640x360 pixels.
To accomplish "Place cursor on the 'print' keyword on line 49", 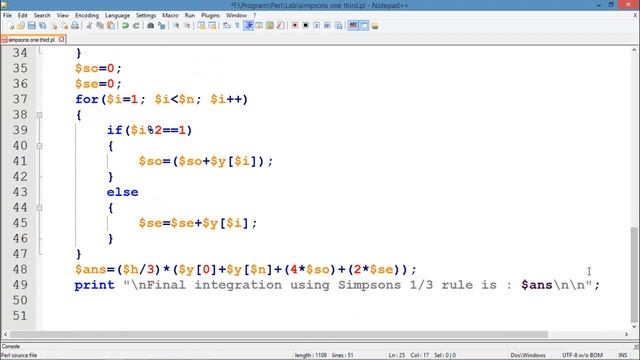I will (x=94, y=285).
